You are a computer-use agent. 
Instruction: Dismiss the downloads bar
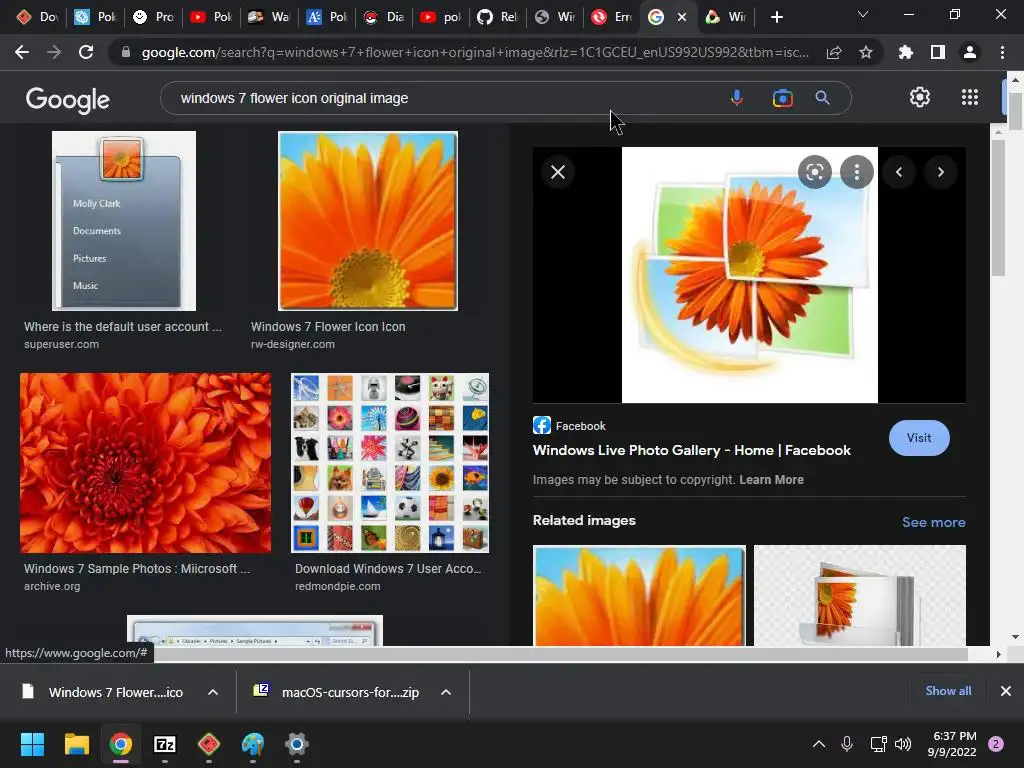[1006, 690]
